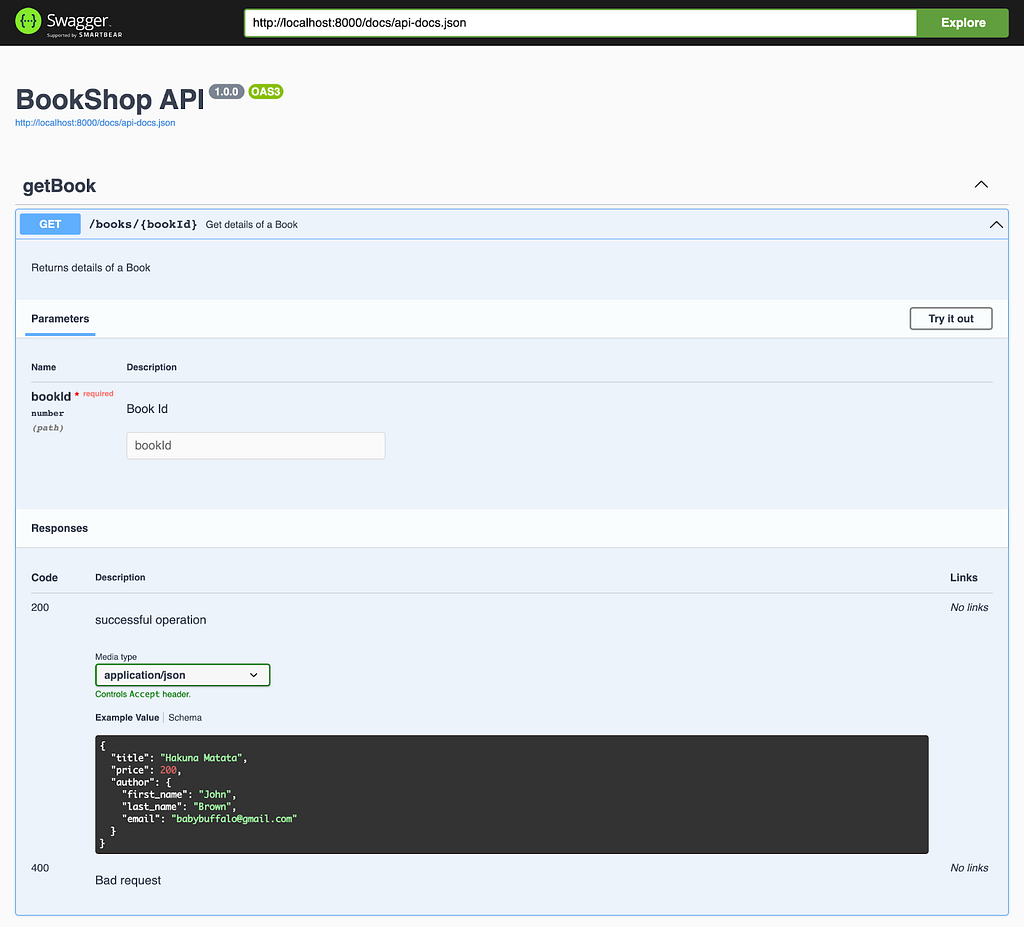
Task: Click the JSON example code block
Action: point(511,794)
